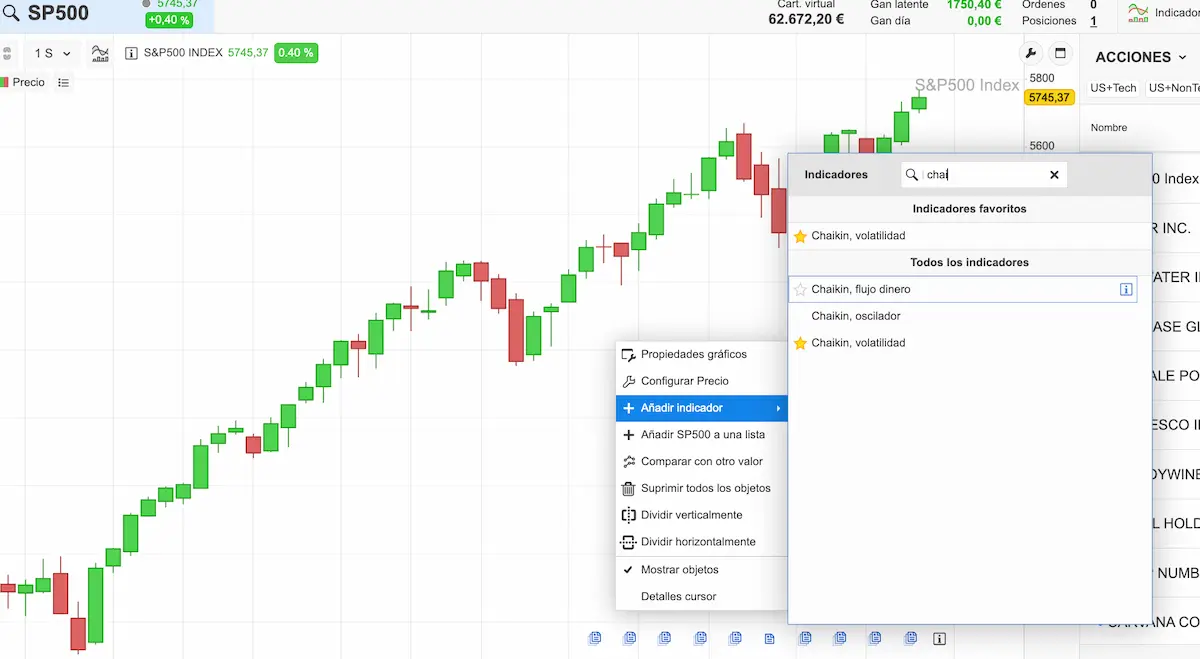Select Dividir verticalmente from the context menu
Viewport: 1200px width, 659px height.
click(691, 515)
